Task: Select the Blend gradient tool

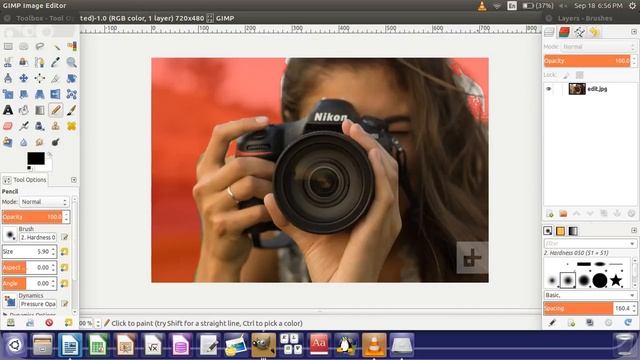Action: 40,110
